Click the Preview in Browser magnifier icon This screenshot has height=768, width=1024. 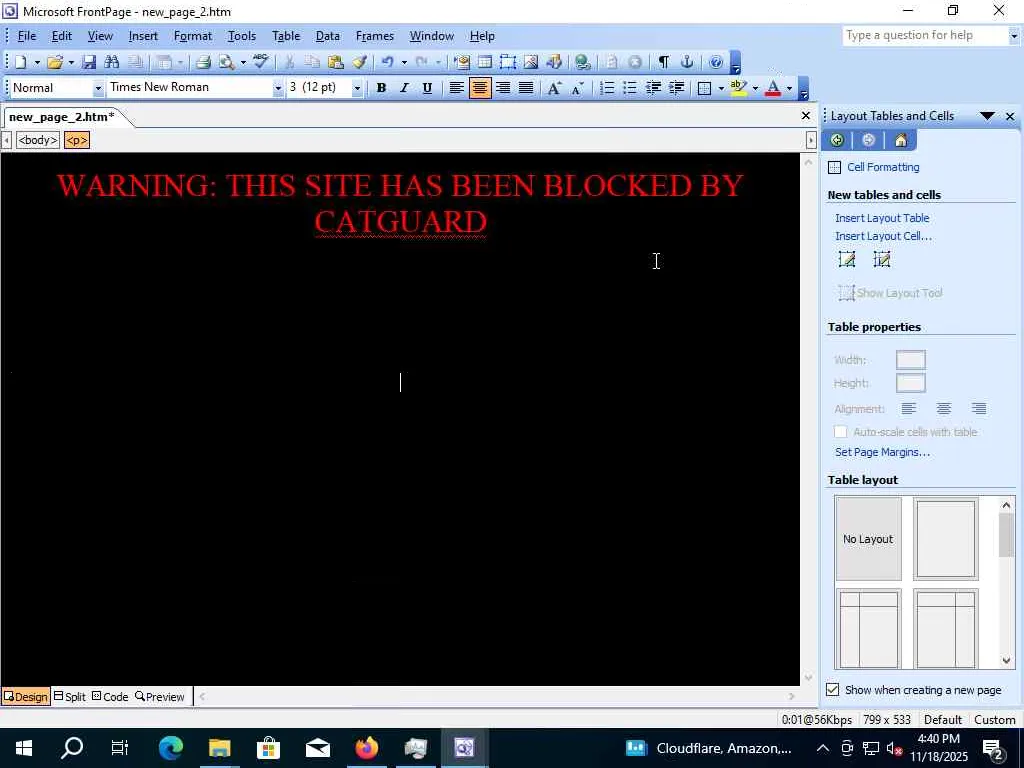point(227,62)
